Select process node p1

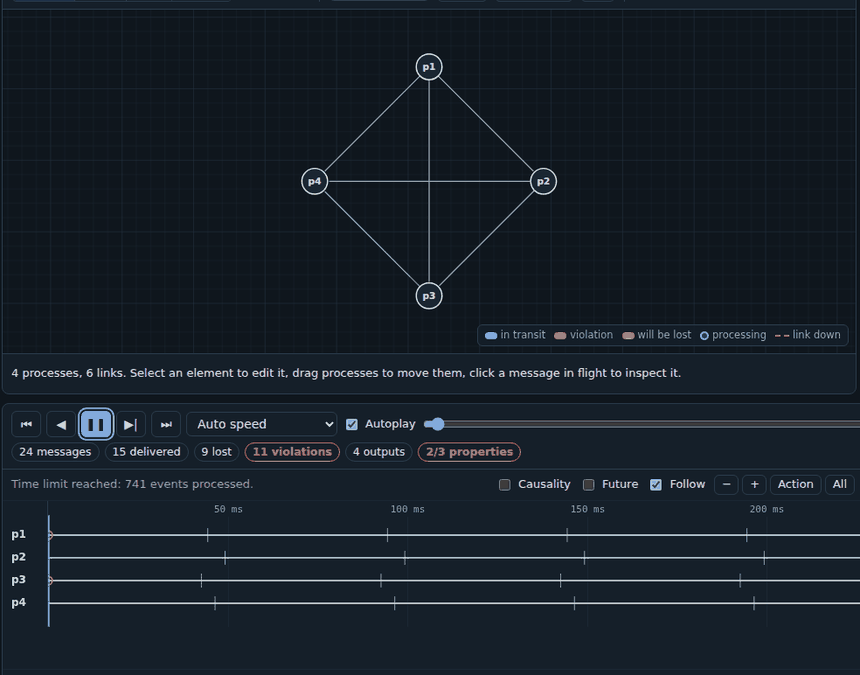coord(429,67)
